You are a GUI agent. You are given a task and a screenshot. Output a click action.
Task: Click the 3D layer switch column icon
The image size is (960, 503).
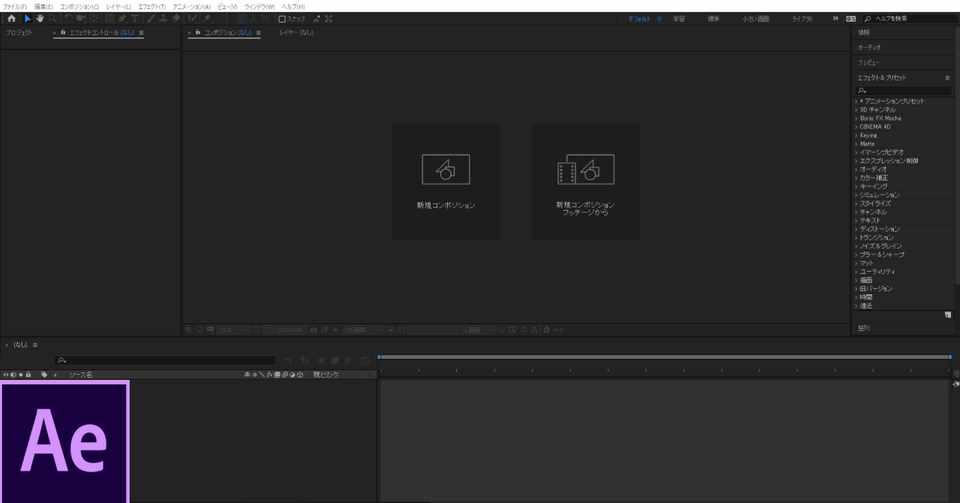(x=300, y=374)
